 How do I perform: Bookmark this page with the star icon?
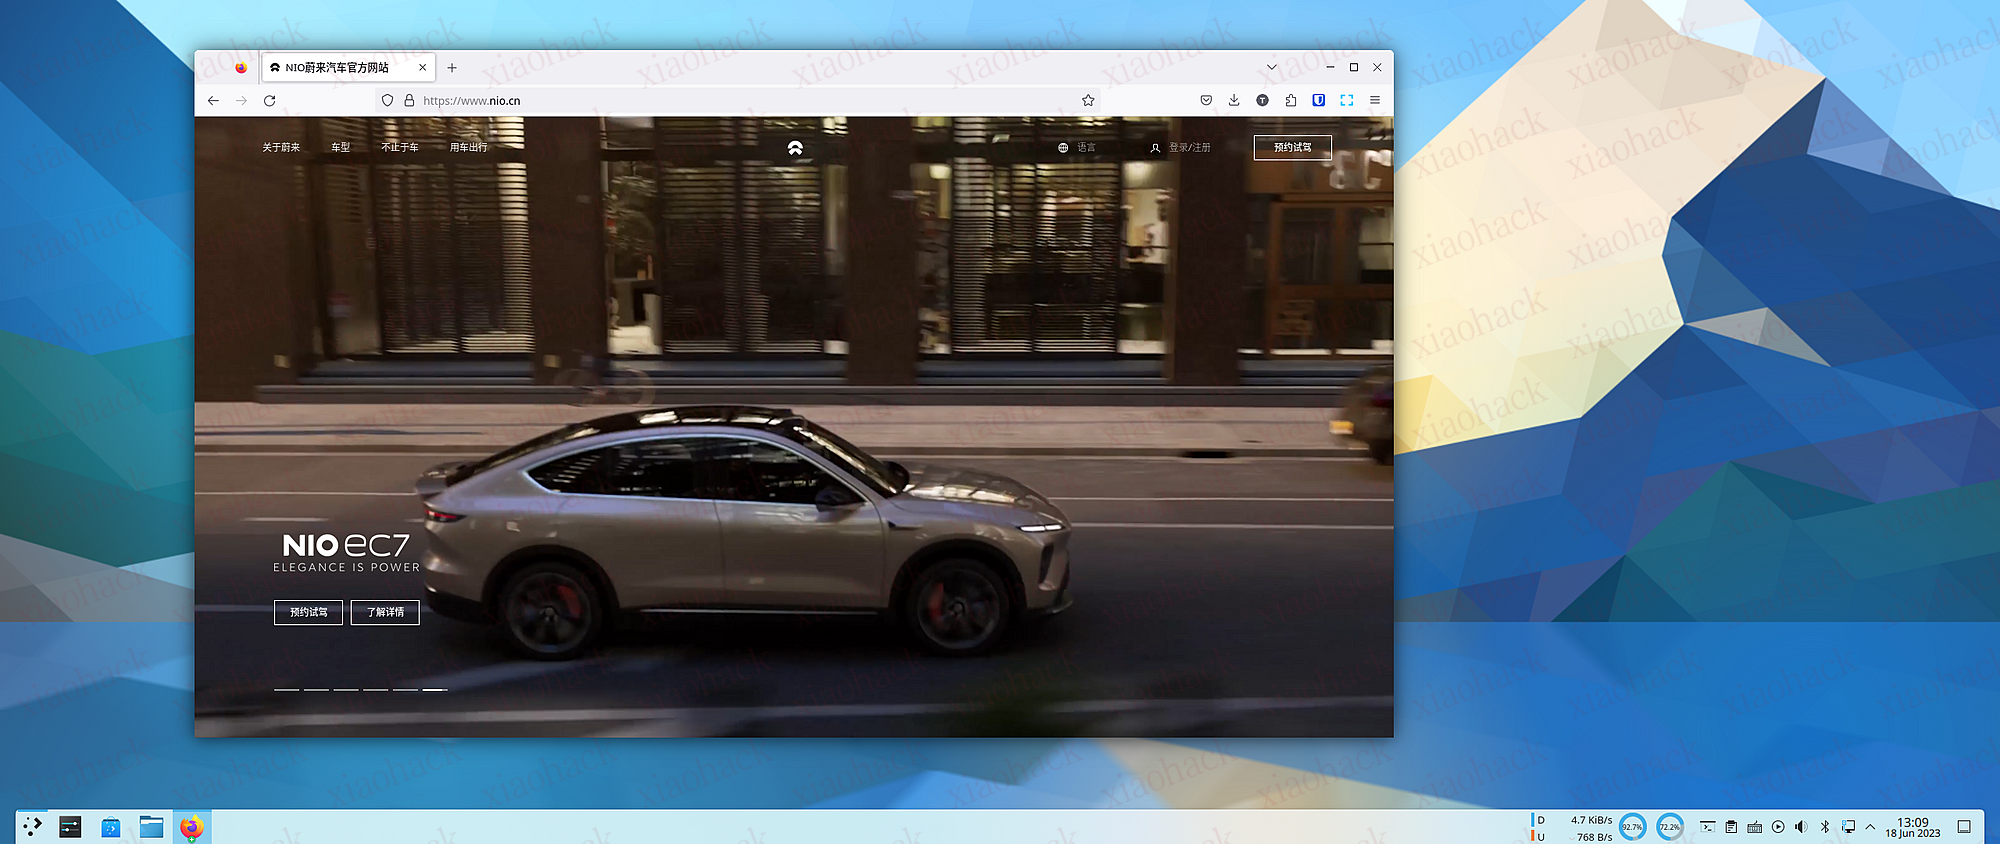(x=1088, y=101)
